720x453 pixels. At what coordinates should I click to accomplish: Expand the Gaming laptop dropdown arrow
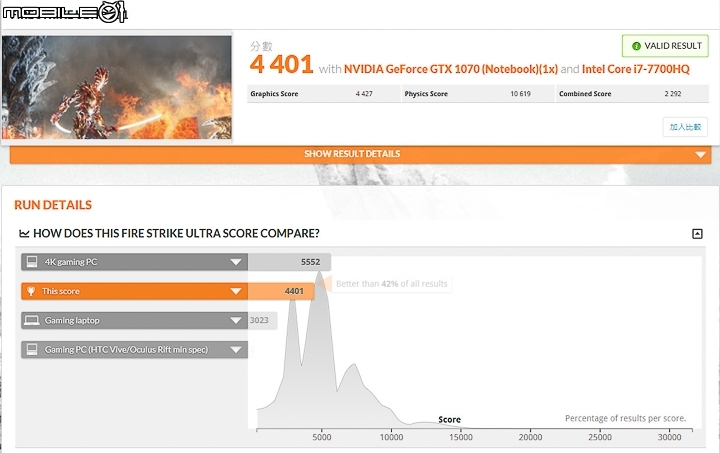[x=236, y=320]
